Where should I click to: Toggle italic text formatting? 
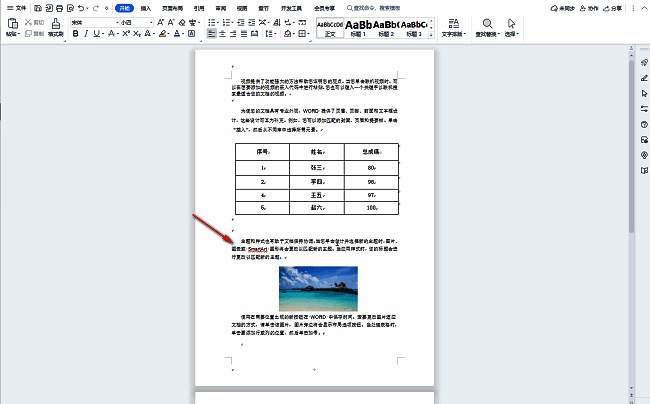[87, 33]
